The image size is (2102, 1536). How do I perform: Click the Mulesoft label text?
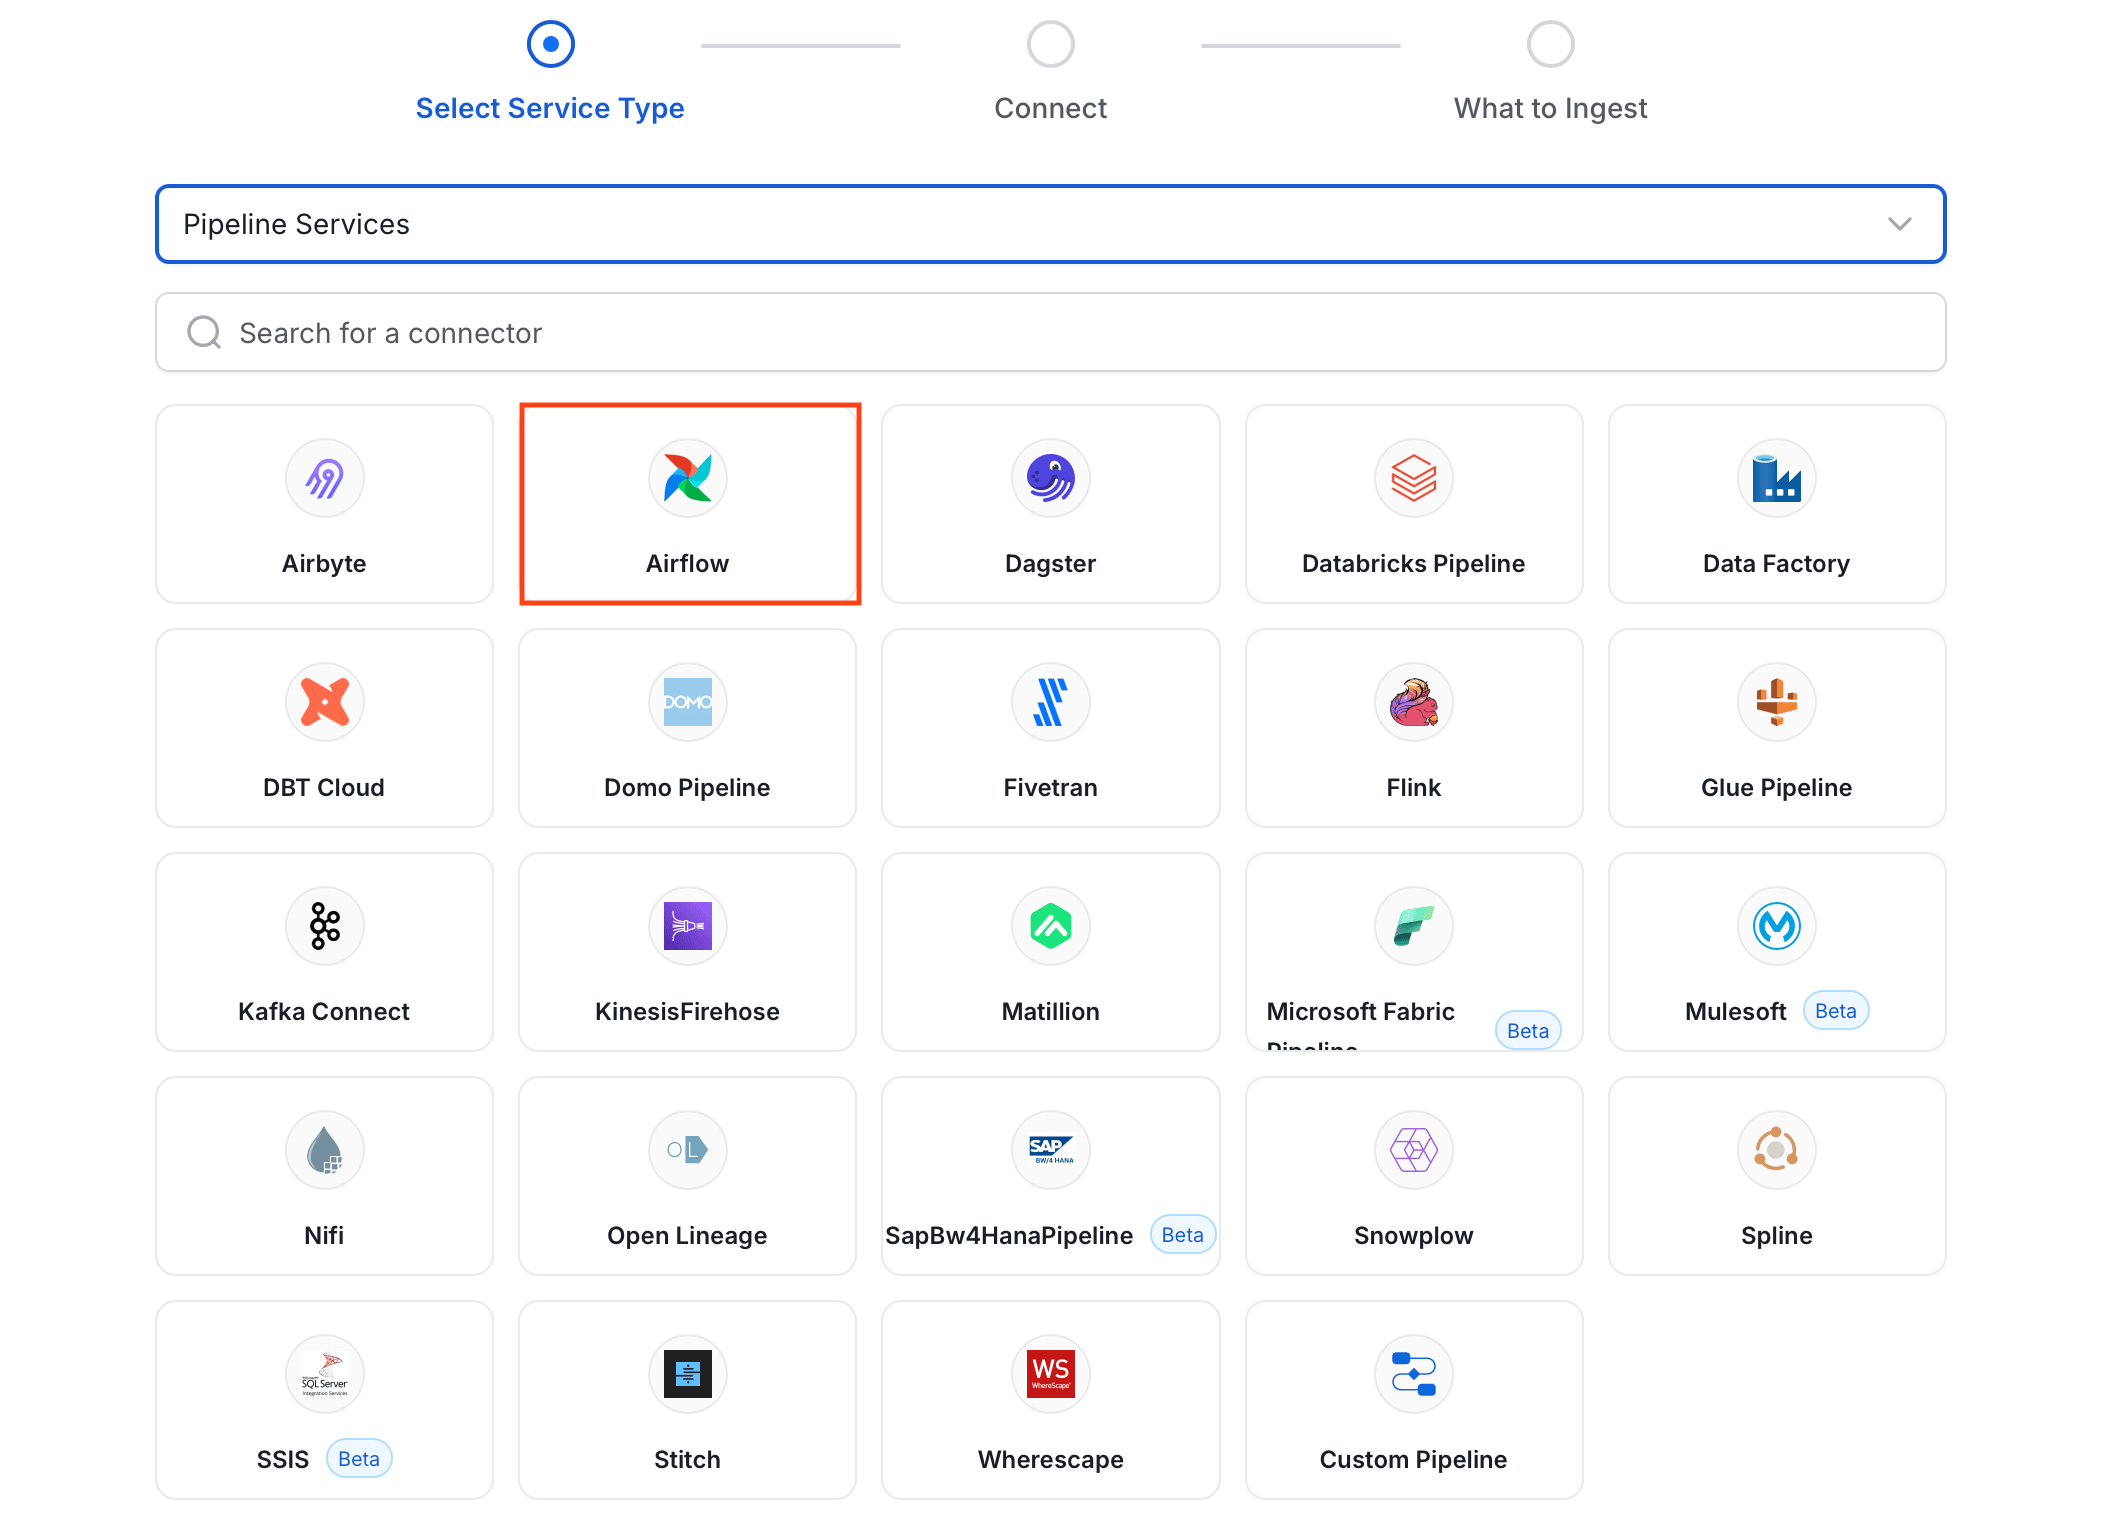1736,1012
